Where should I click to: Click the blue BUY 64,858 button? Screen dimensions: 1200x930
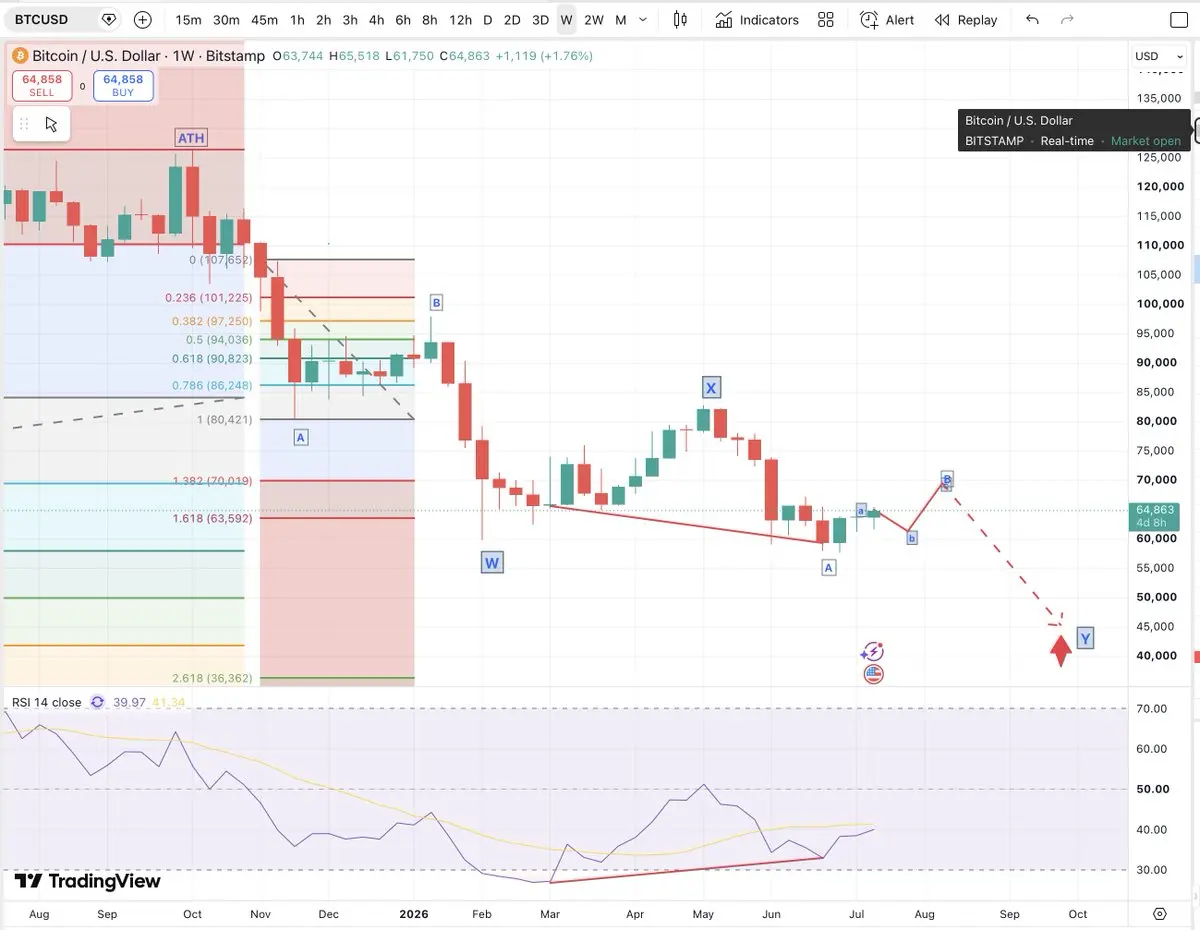click(x=123, y=85)
